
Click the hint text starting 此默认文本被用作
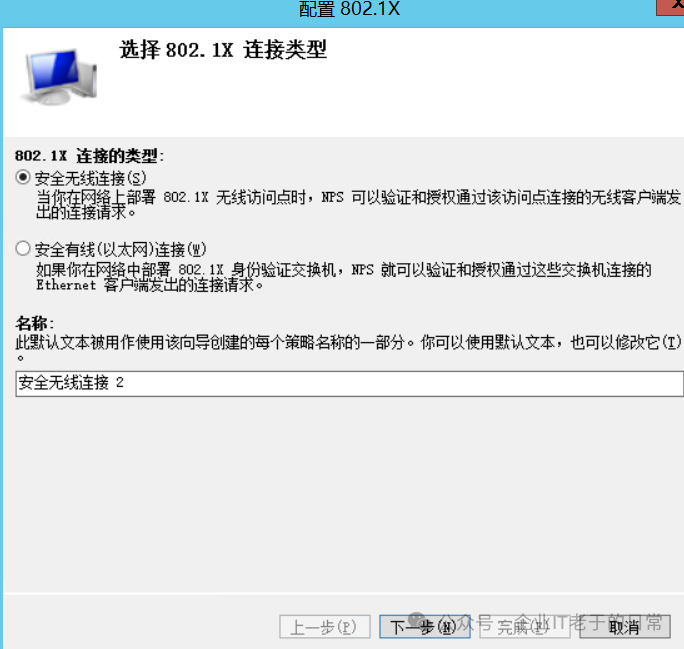point(348,350)
